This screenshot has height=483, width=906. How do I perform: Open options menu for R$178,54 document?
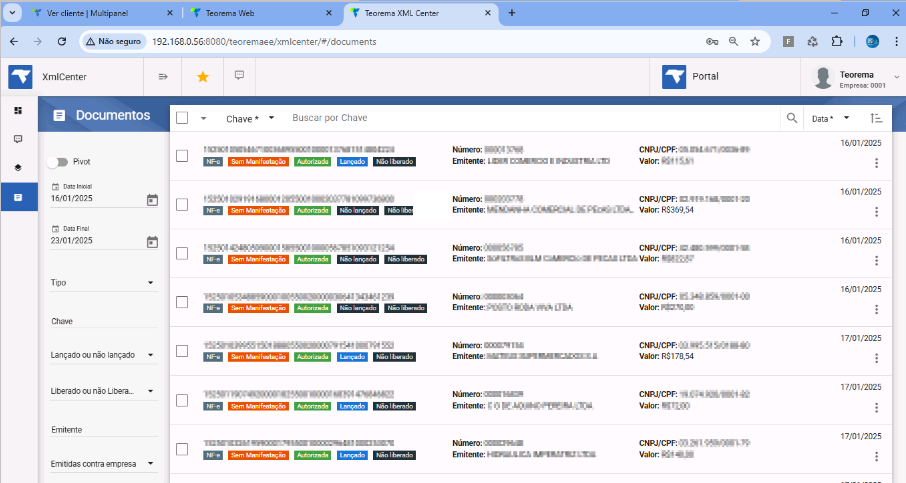(x=877, y=358)
